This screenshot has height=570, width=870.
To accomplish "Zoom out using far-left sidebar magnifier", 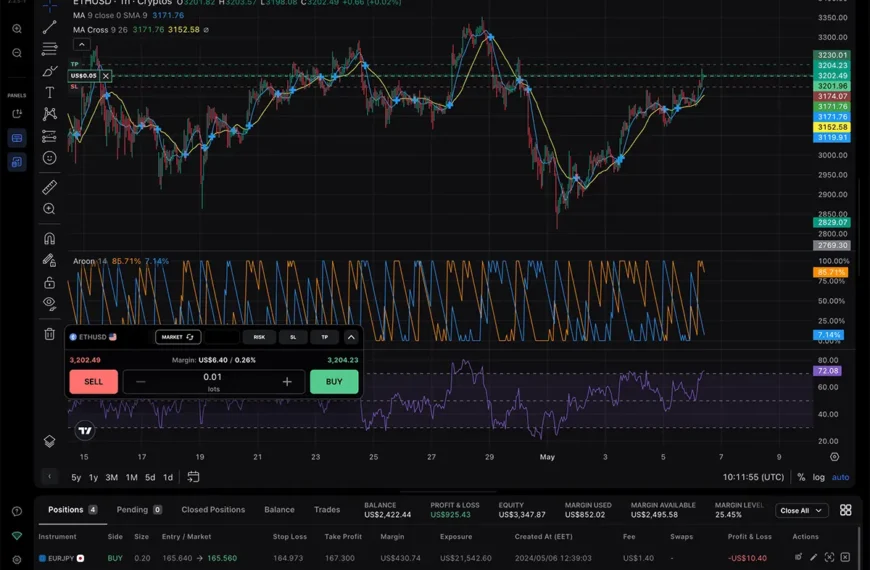I will click(x=17, y=53).
